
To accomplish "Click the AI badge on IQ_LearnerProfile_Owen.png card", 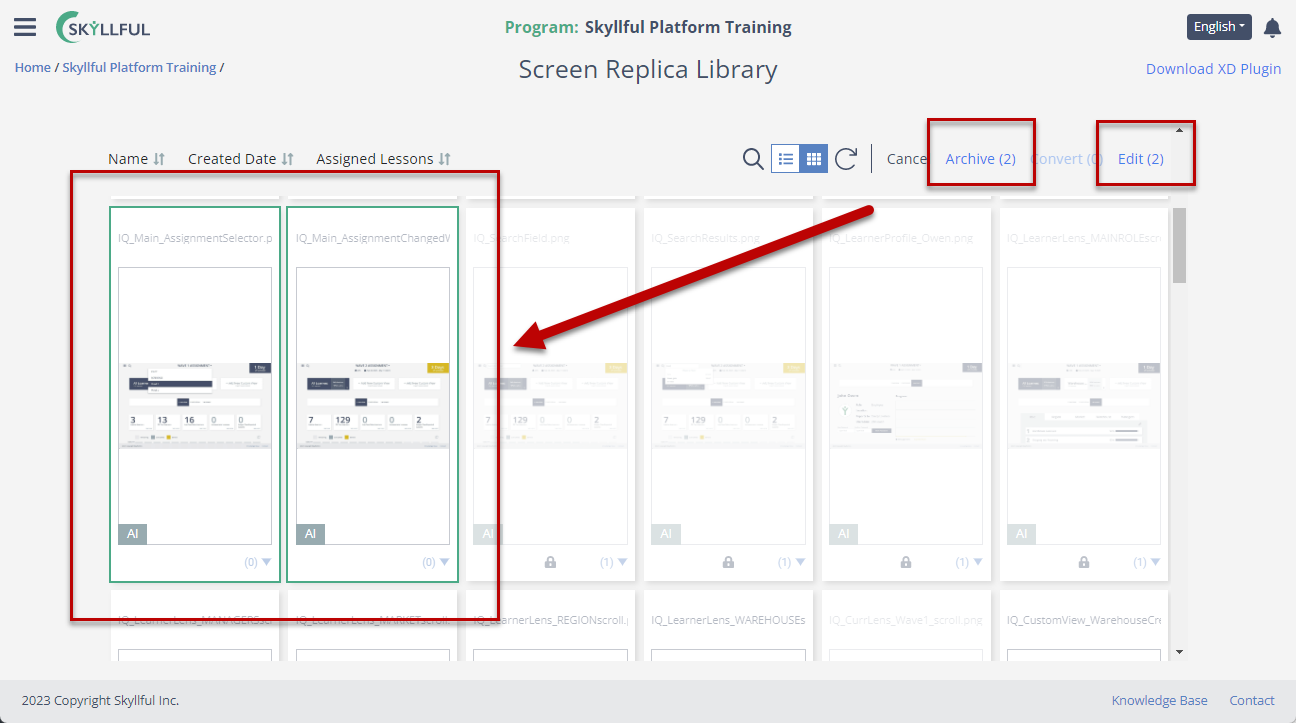I will [x=844, y=534].
